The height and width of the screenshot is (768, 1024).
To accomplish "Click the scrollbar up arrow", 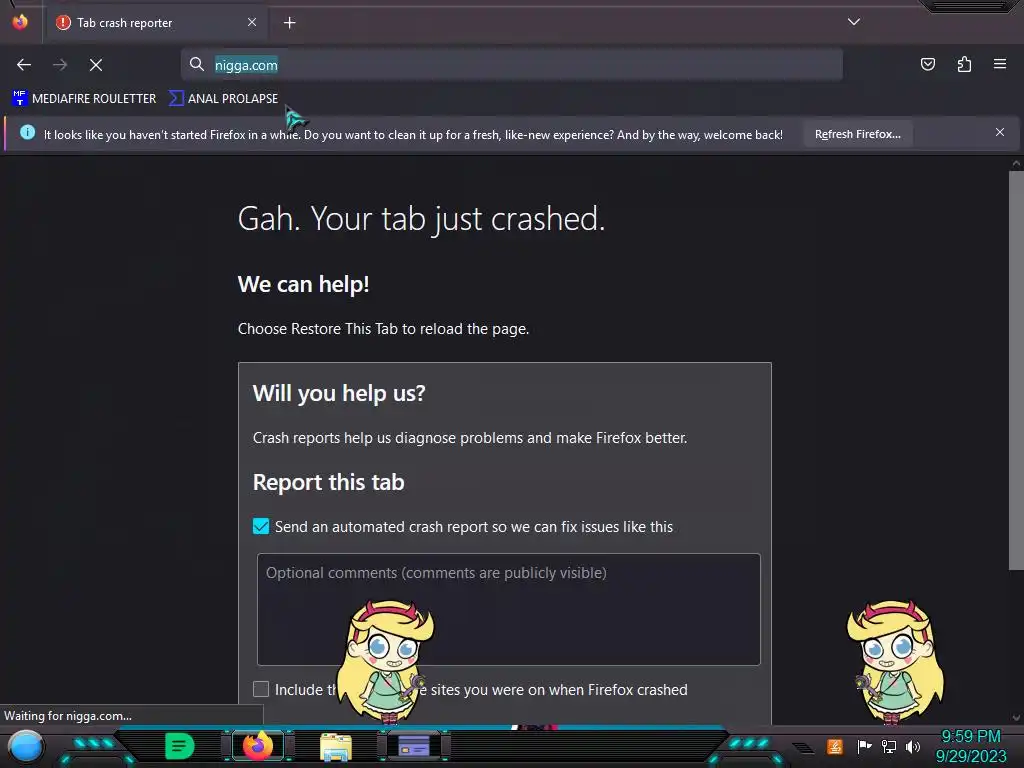I will 1016,163.
